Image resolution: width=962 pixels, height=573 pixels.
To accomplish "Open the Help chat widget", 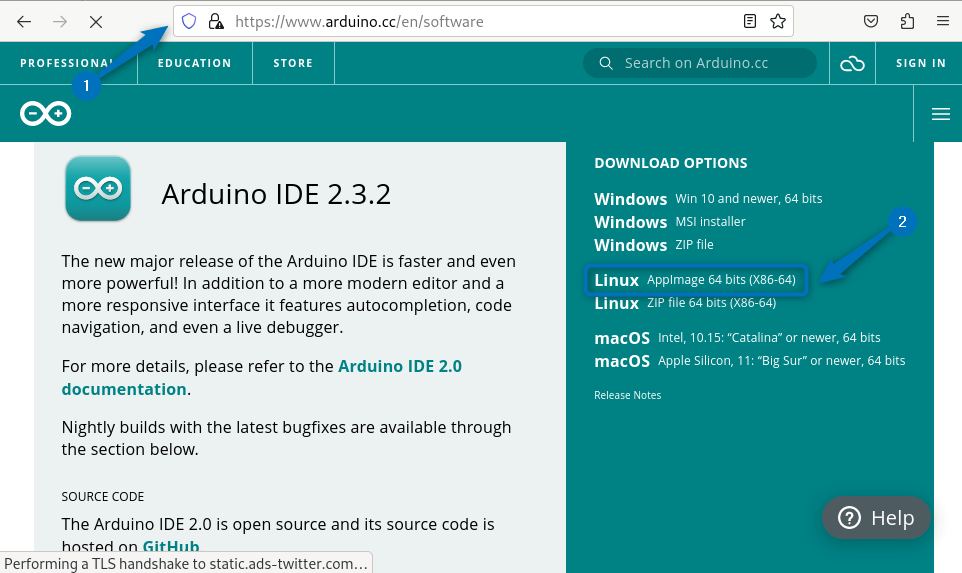I will (876, 518).
